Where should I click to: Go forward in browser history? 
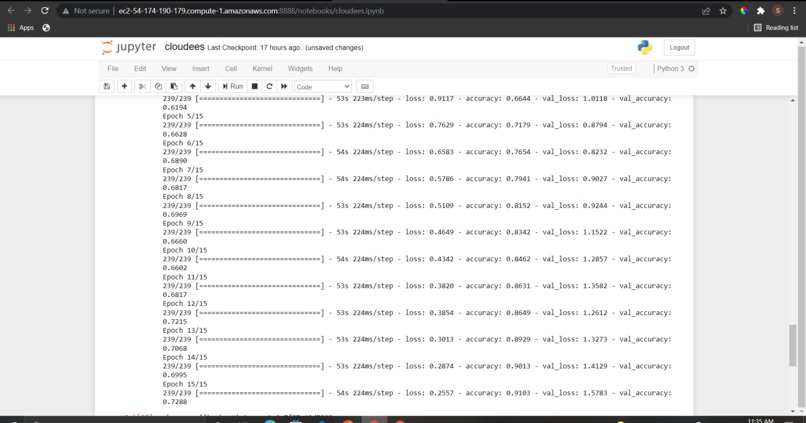coord(28,11)
